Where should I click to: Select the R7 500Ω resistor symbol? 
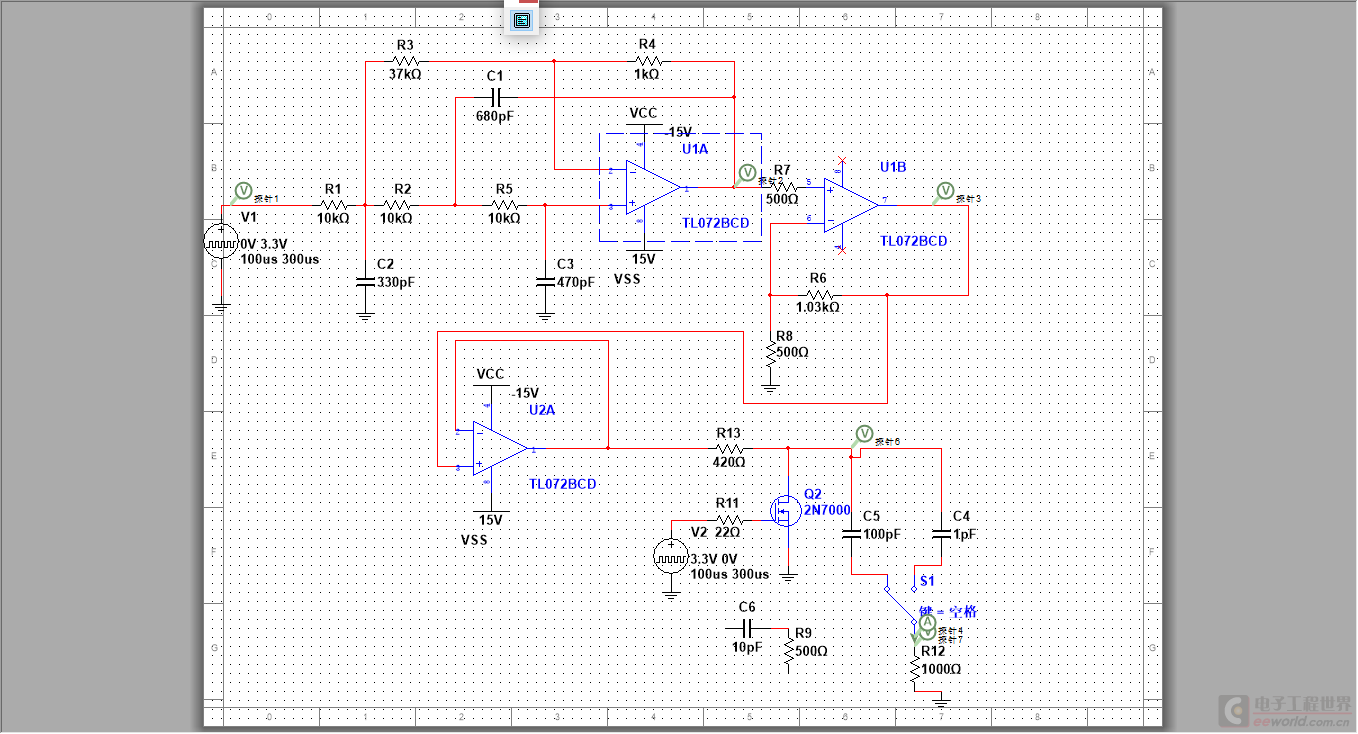(x=784, y=186)
